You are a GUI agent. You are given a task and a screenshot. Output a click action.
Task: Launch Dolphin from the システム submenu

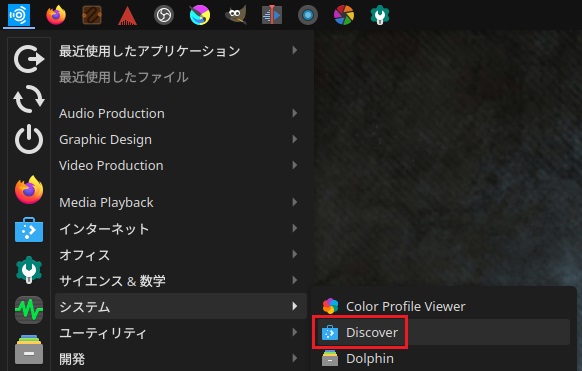444,358
